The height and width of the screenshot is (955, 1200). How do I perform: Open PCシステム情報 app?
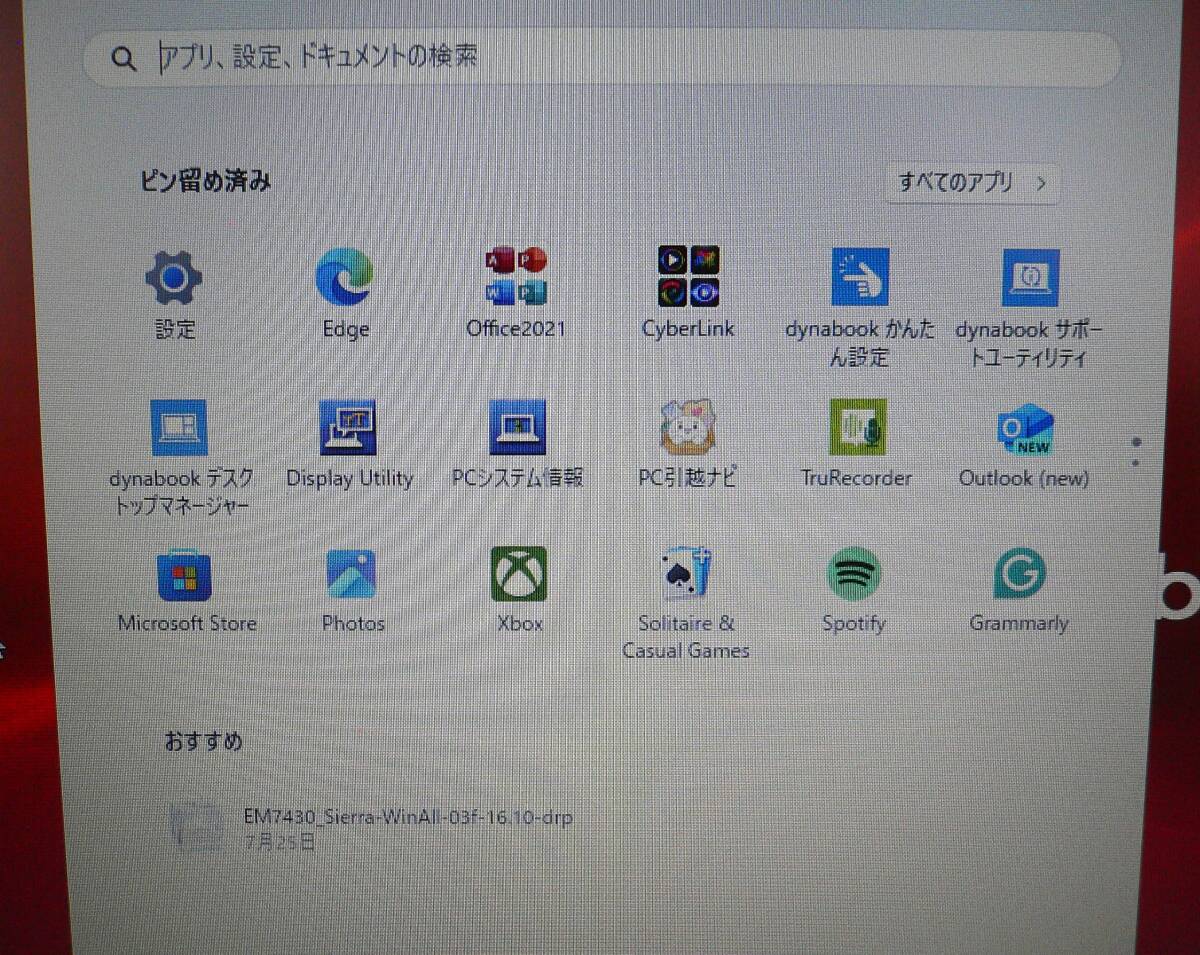[x=517, y=427]
